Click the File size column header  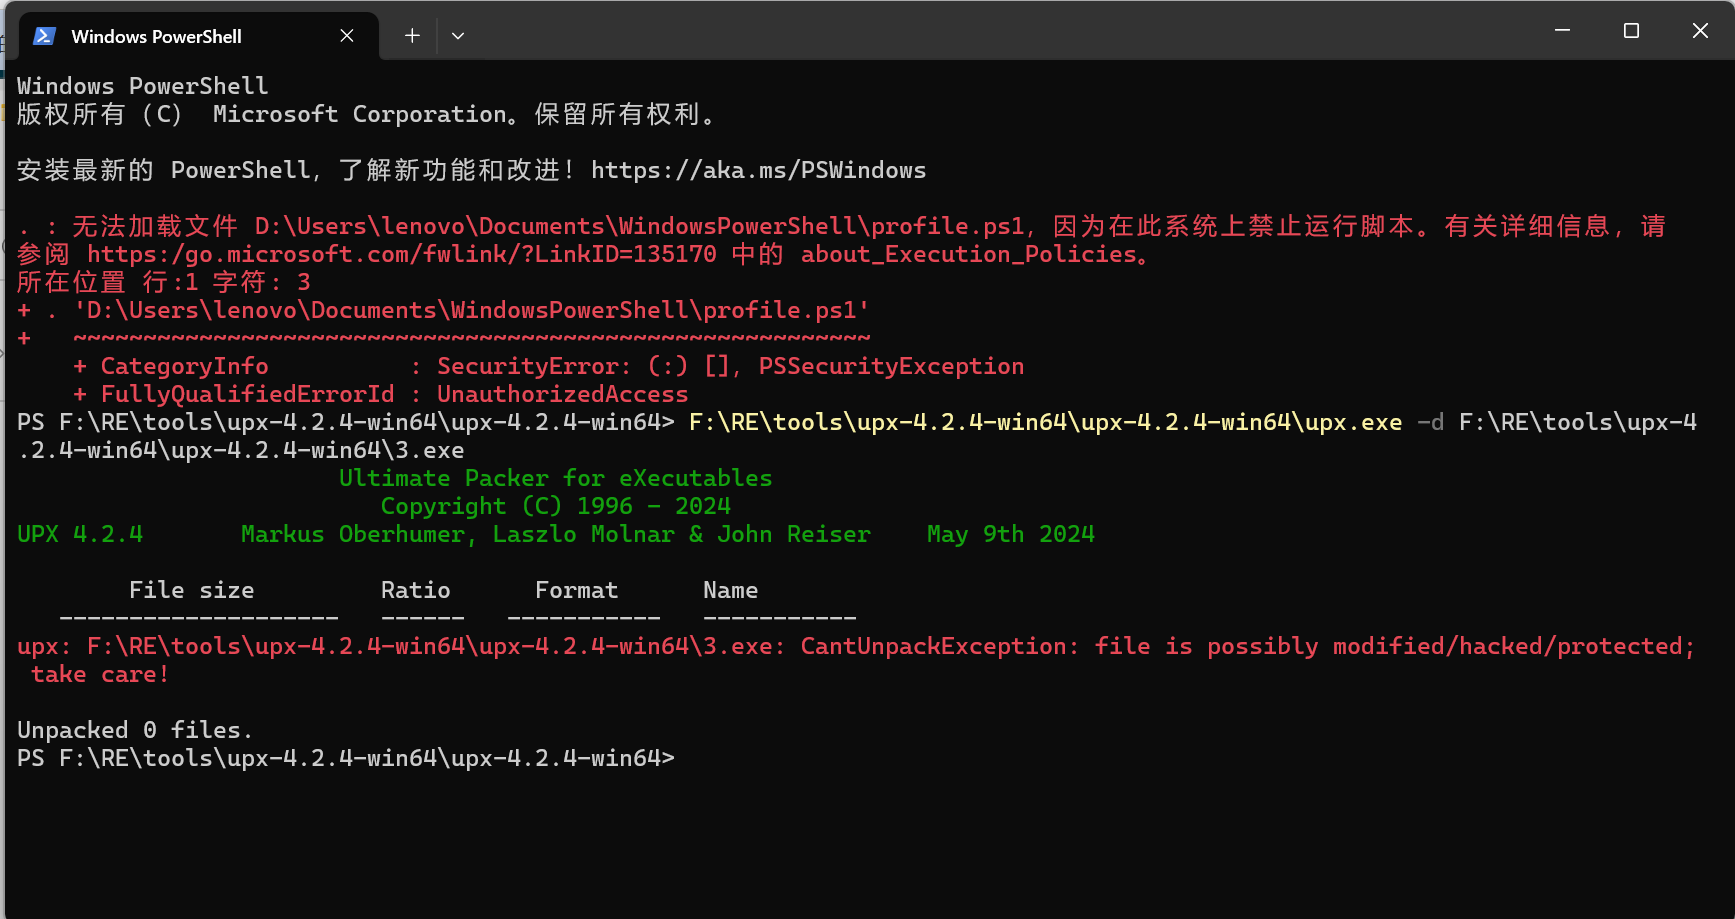click(192, 590)
